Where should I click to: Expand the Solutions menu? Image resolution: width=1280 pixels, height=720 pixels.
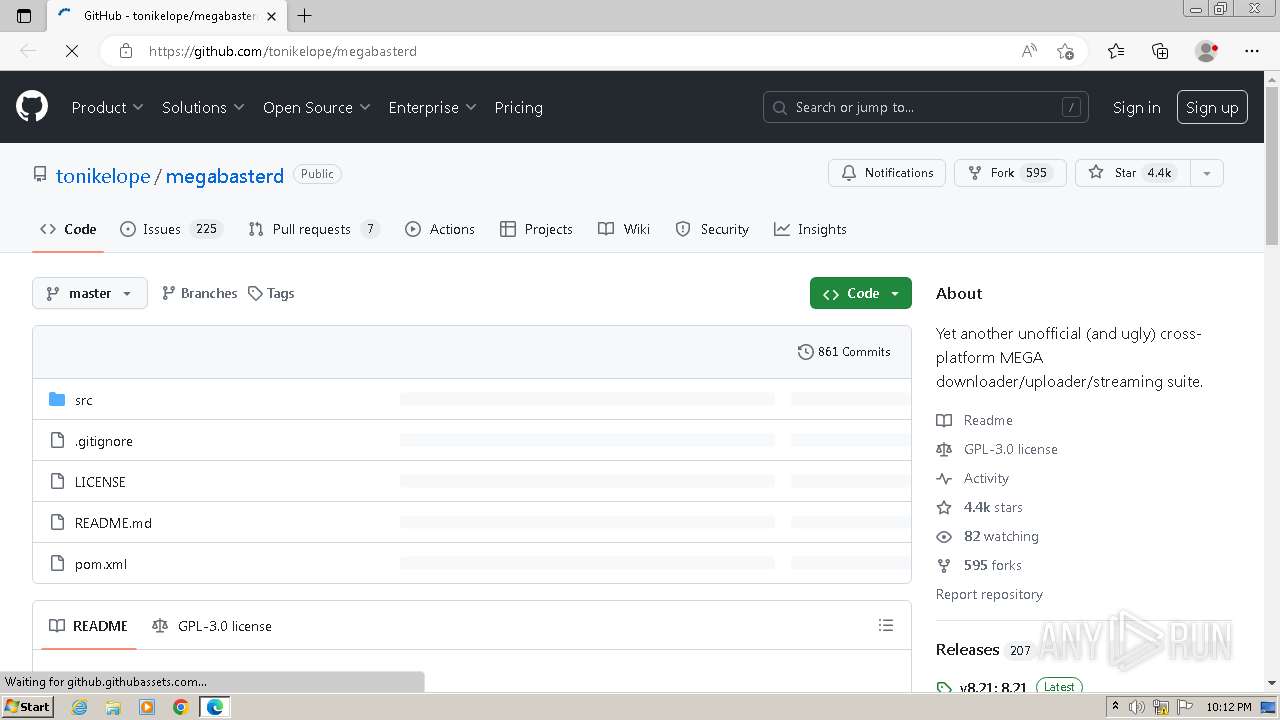pos(203,107)
